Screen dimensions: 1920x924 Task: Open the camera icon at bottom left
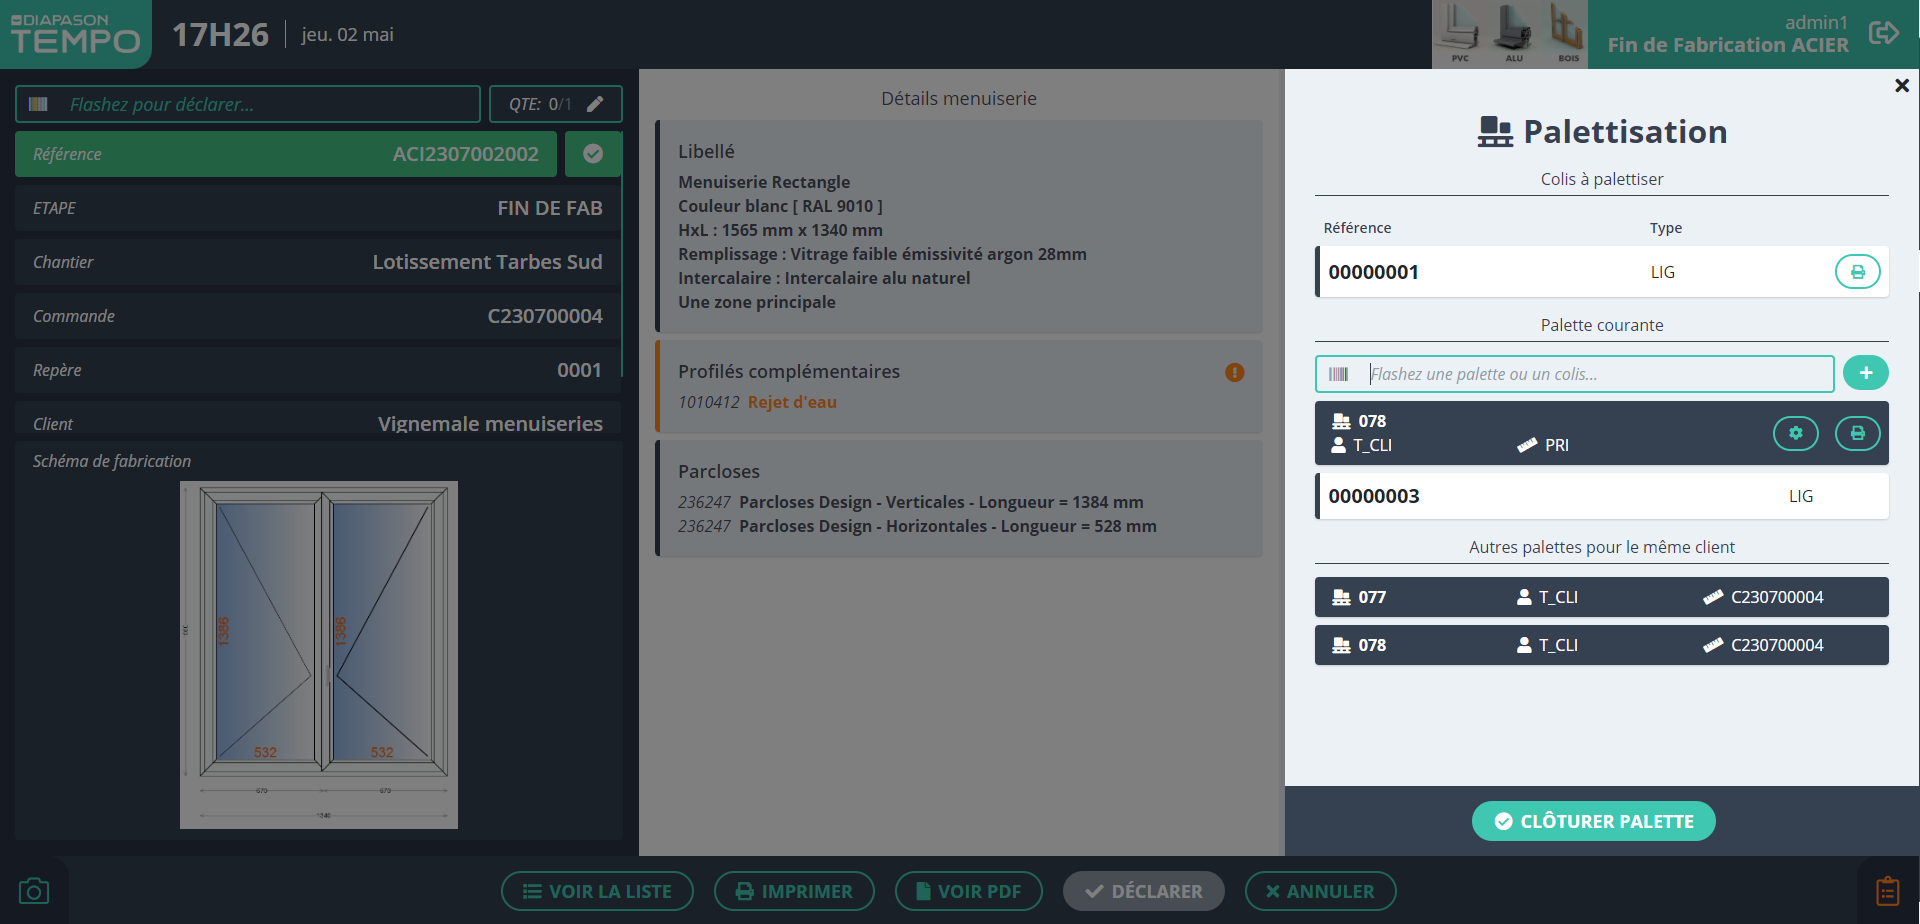[x=34, y=891]
